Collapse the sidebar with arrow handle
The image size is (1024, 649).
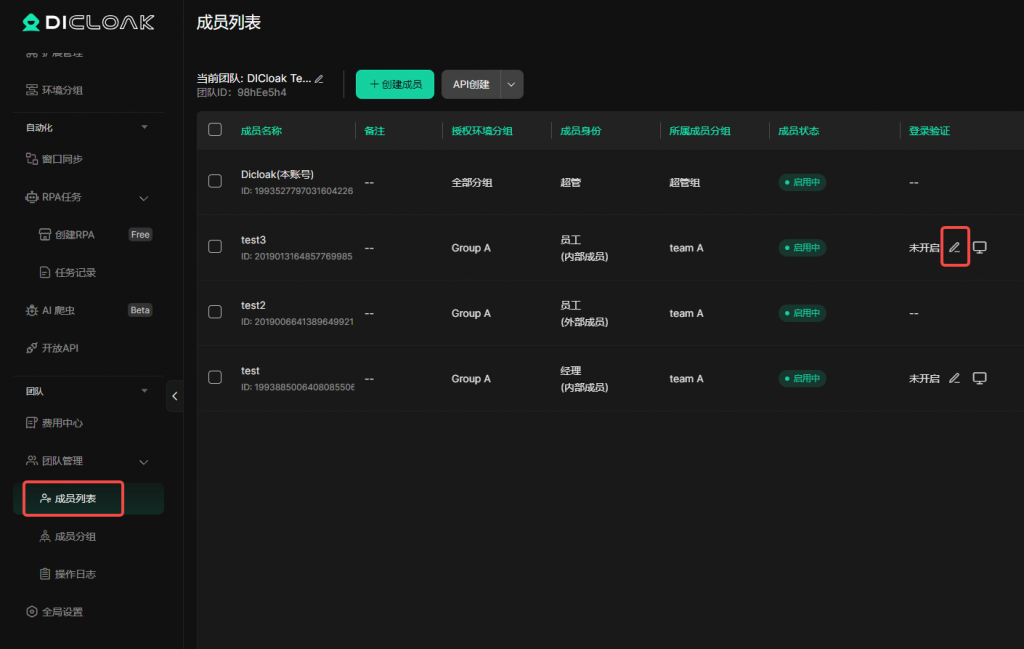175,396
